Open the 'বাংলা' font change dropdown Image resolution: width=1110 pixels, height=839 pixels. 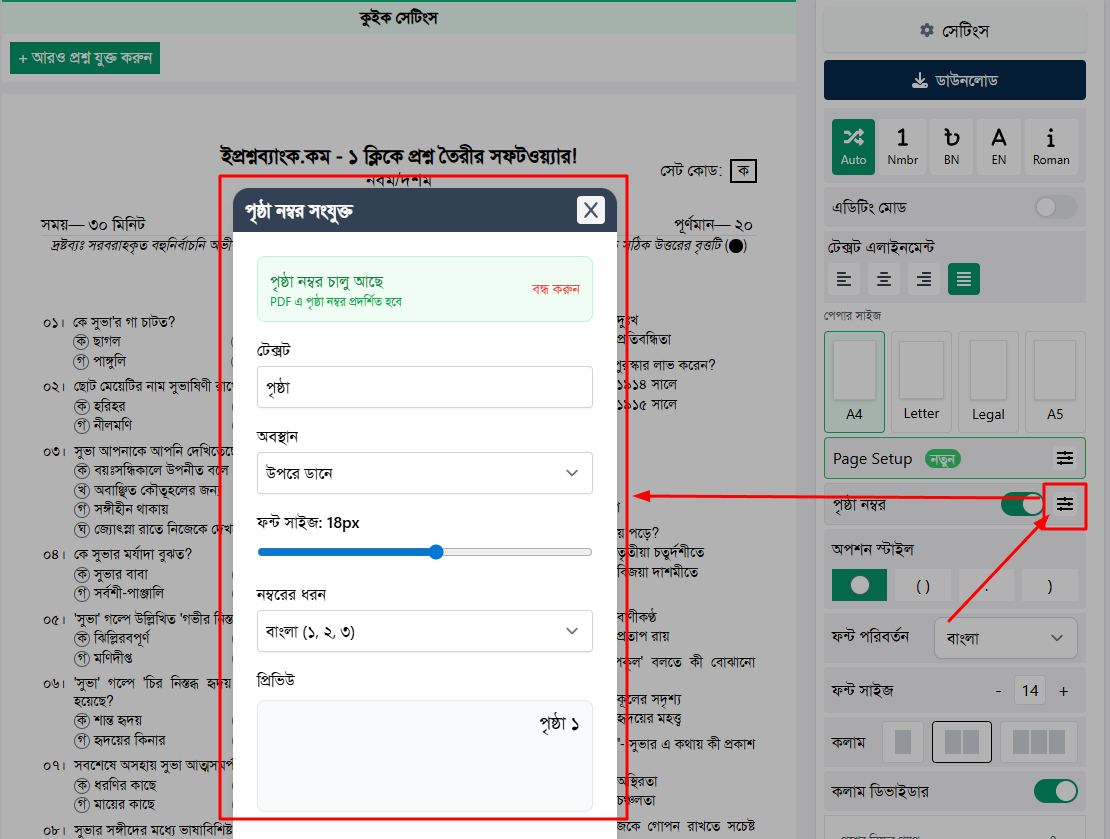point(1006,638)
